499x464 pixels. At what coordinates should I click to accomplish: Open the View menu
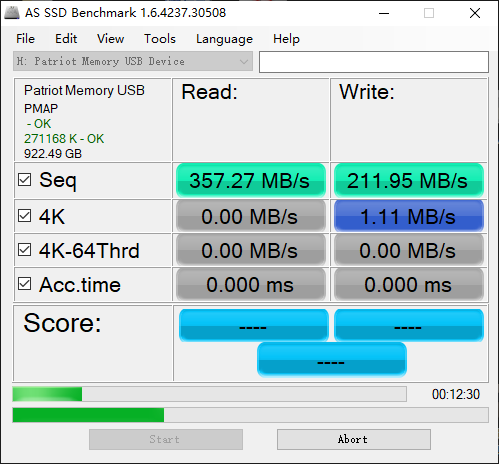[110, 39]
